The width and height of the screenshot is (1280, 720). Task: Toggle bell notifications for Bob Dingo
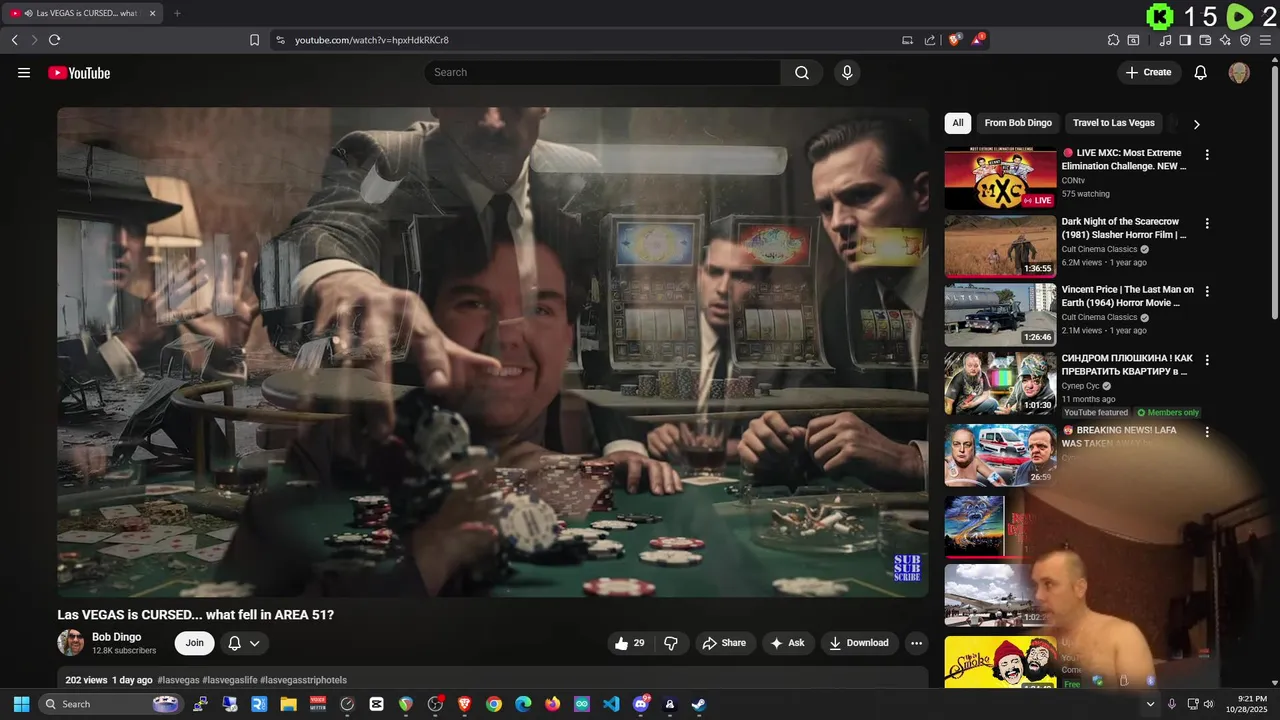[x=244, y=643]
